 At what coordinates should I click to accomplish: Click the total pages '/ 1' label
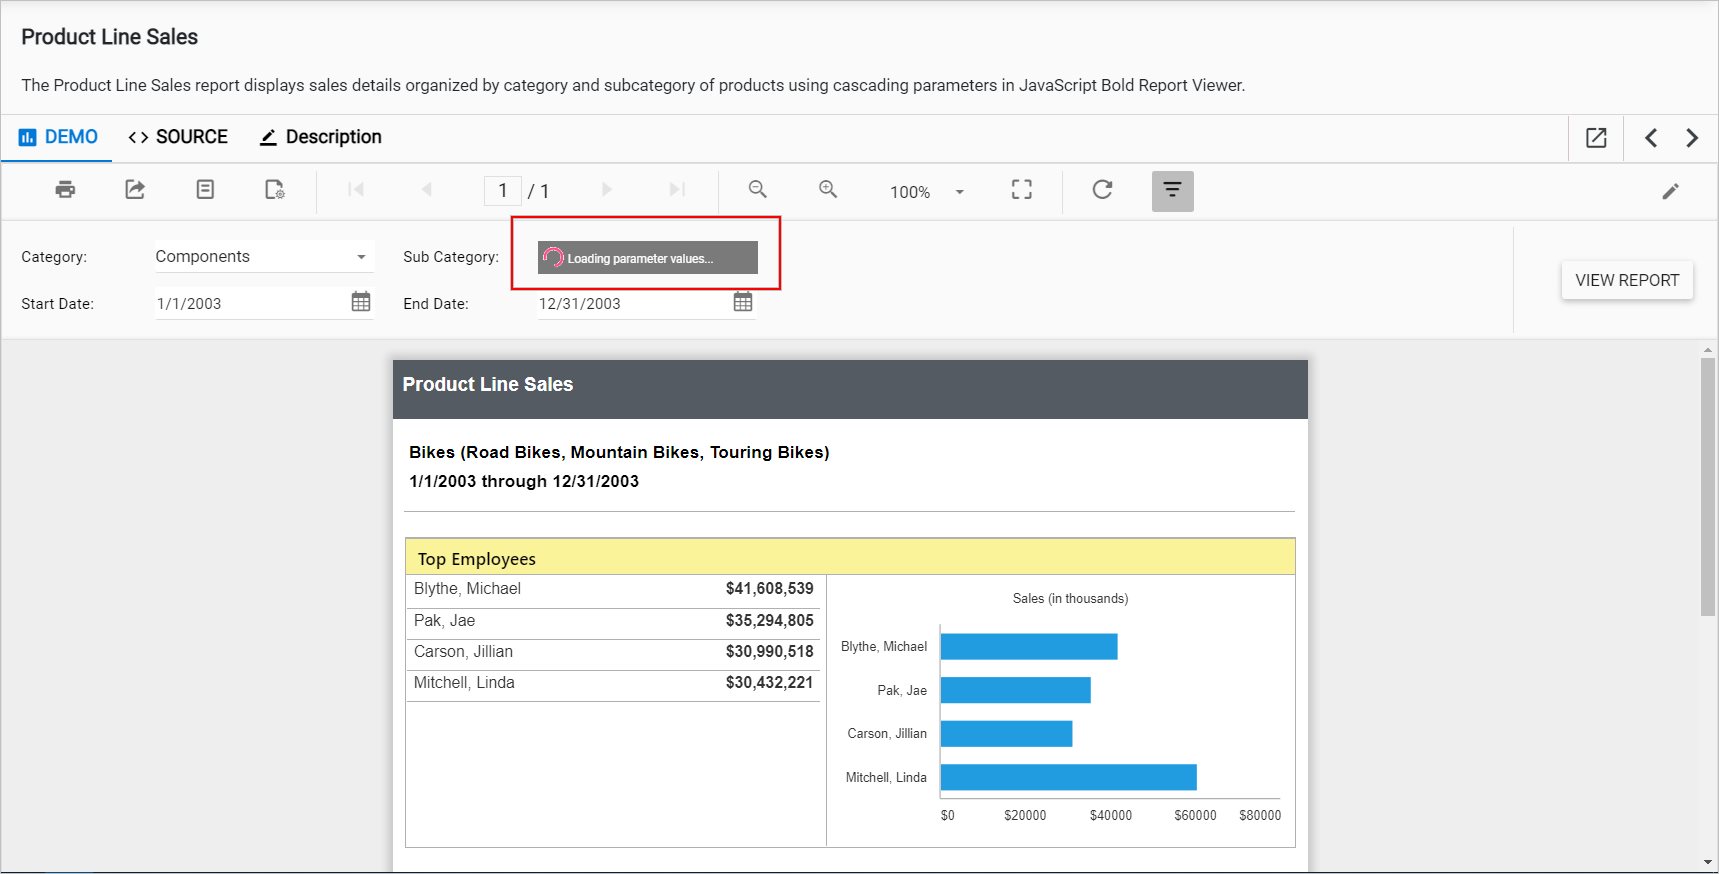point(539,191)
